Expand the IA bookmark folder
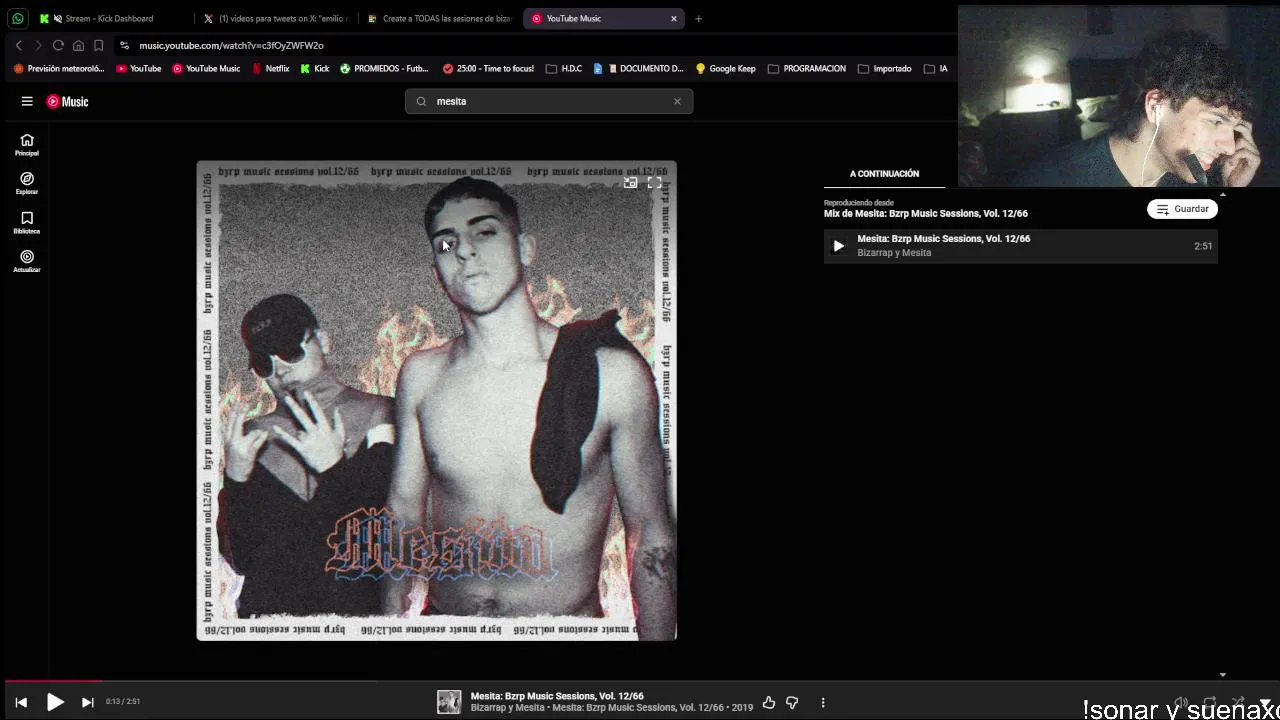This screenshot has height=720, width=1280. (x=936, y=69)
